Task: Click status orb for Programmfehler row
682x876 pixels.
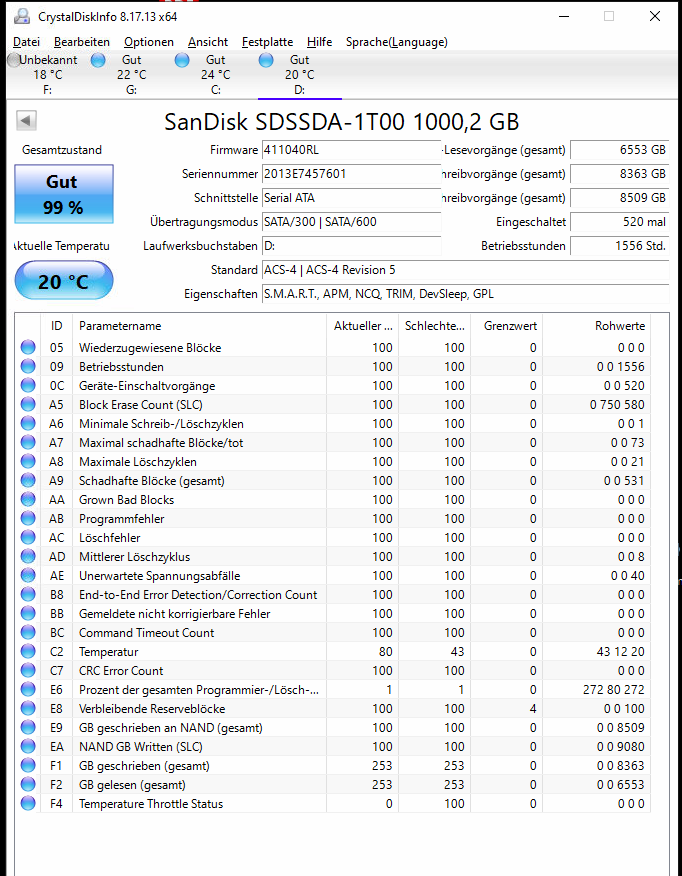Action: 28,518
